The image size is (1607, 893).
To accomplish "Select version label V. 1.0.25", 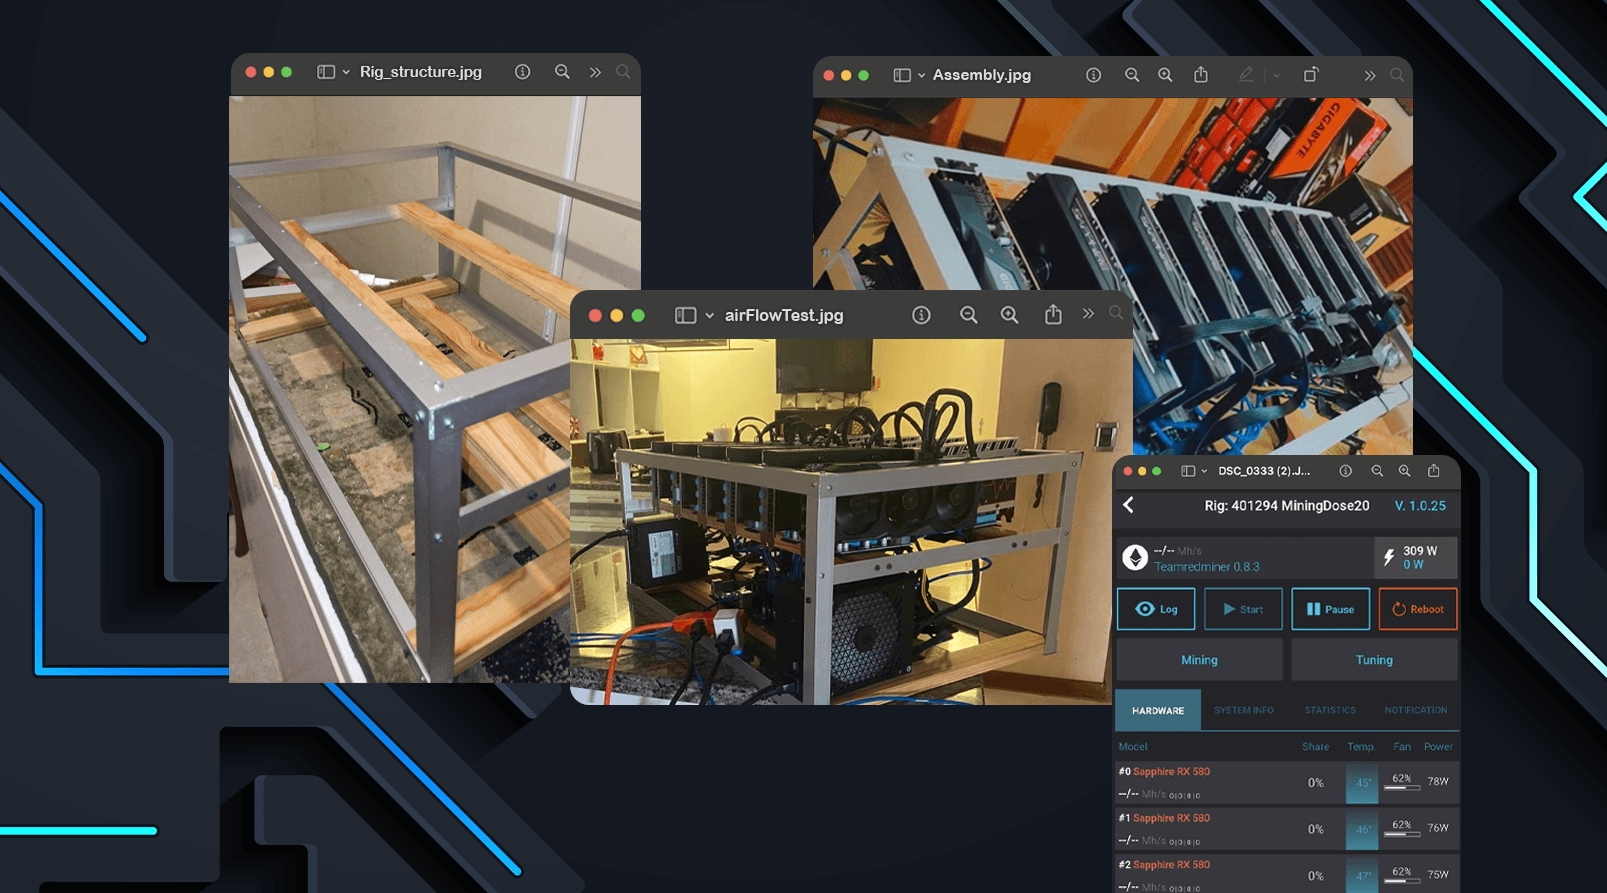I will click(1420, 506).
